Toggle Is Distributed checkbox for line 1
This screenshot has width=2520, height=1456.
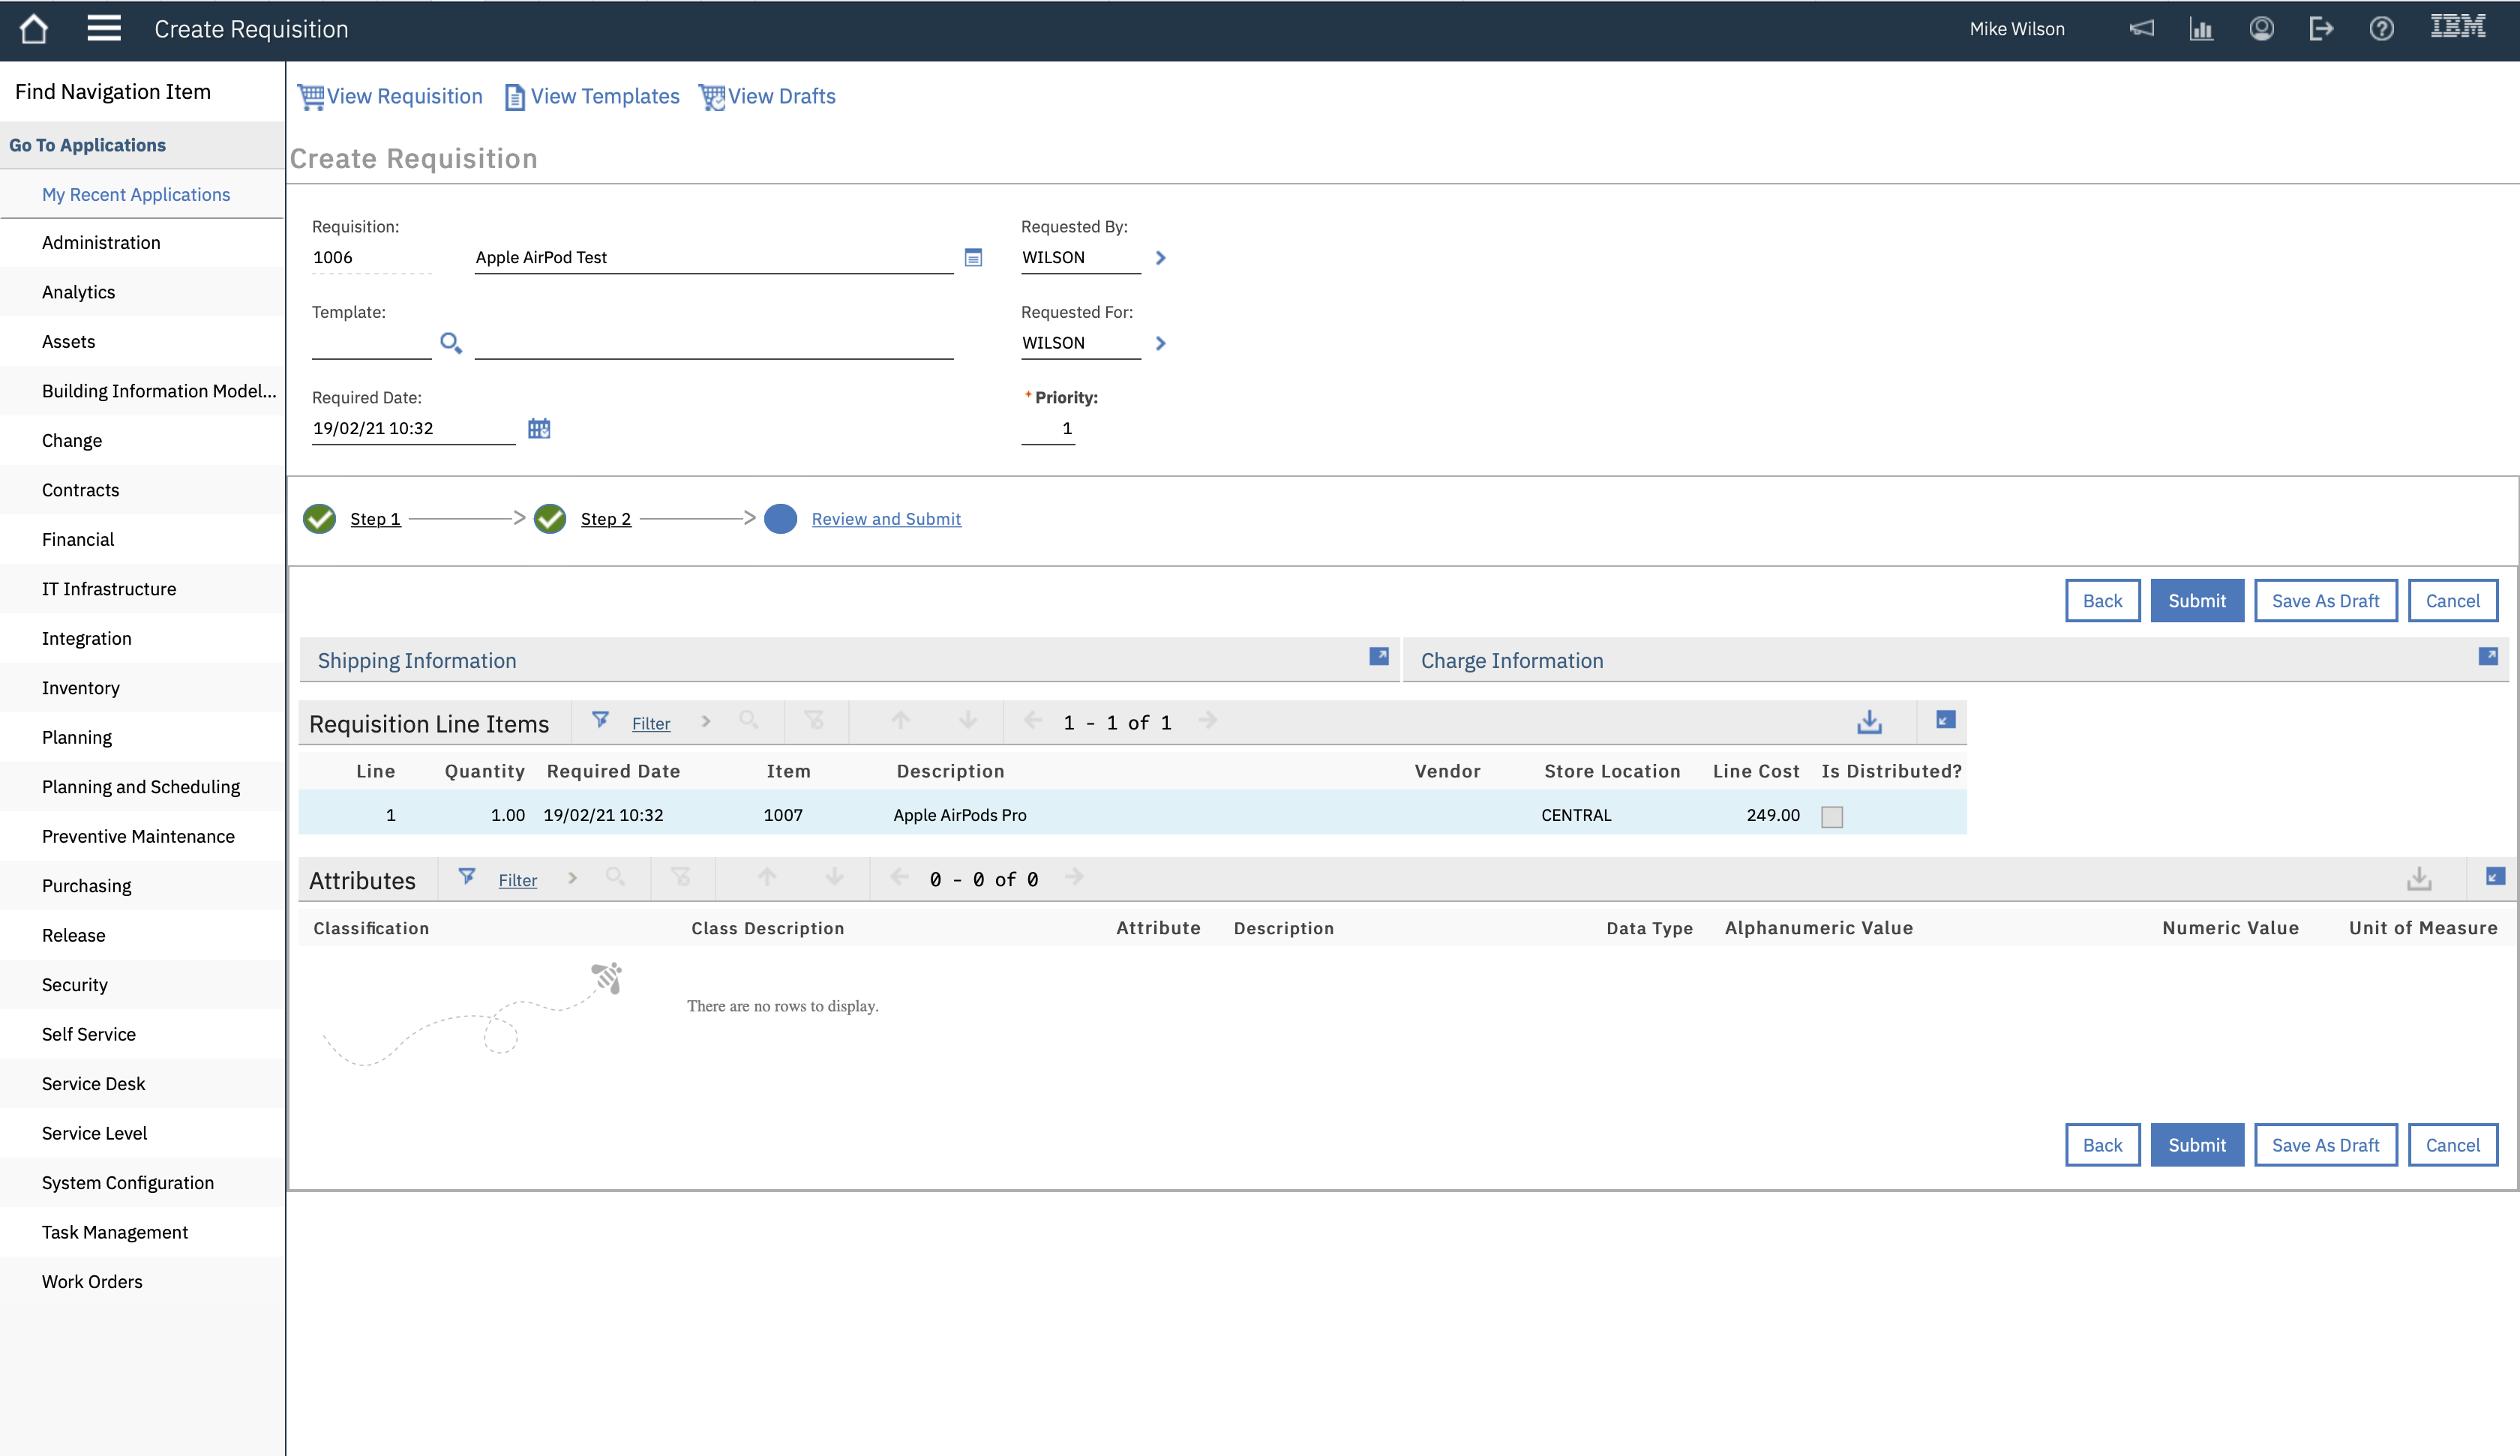(x=1832, y=817)
